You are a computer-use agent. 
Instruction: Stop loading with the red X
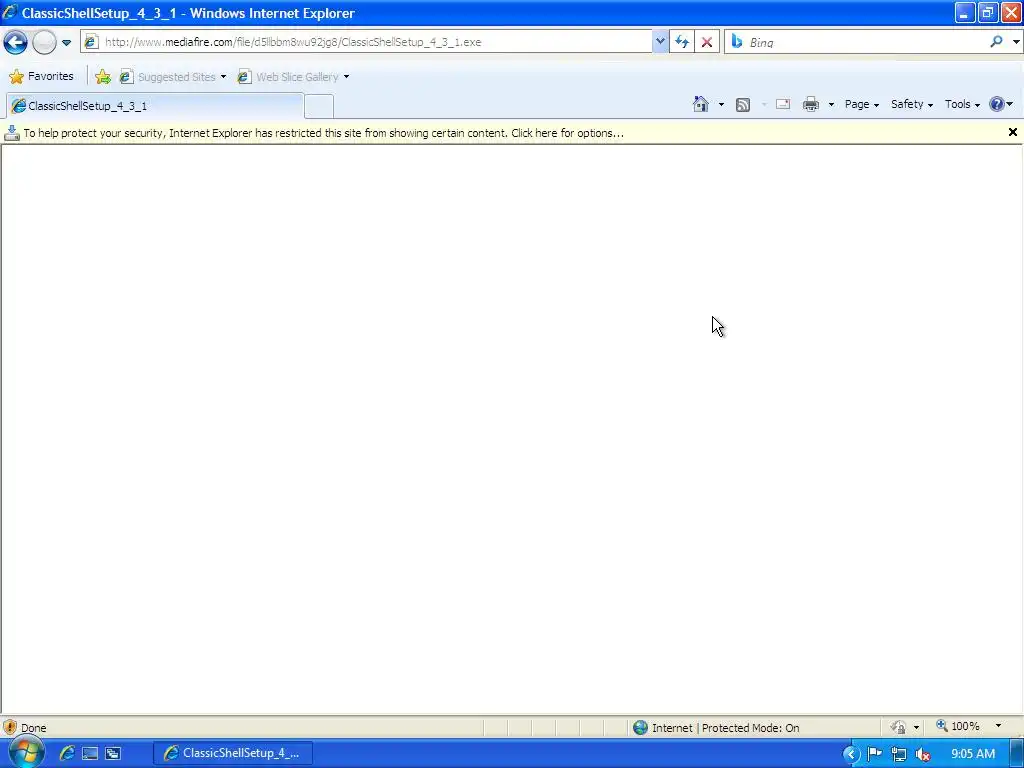point(707,42)
